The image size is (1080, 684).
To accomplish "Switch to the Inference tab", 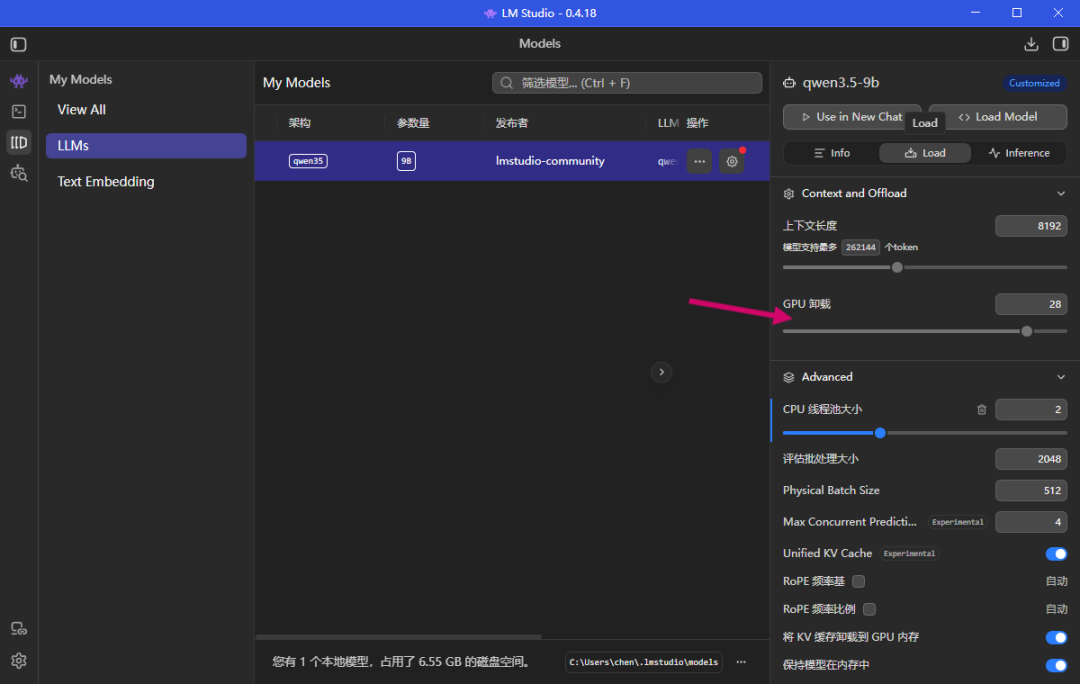I will [1019, 153].
